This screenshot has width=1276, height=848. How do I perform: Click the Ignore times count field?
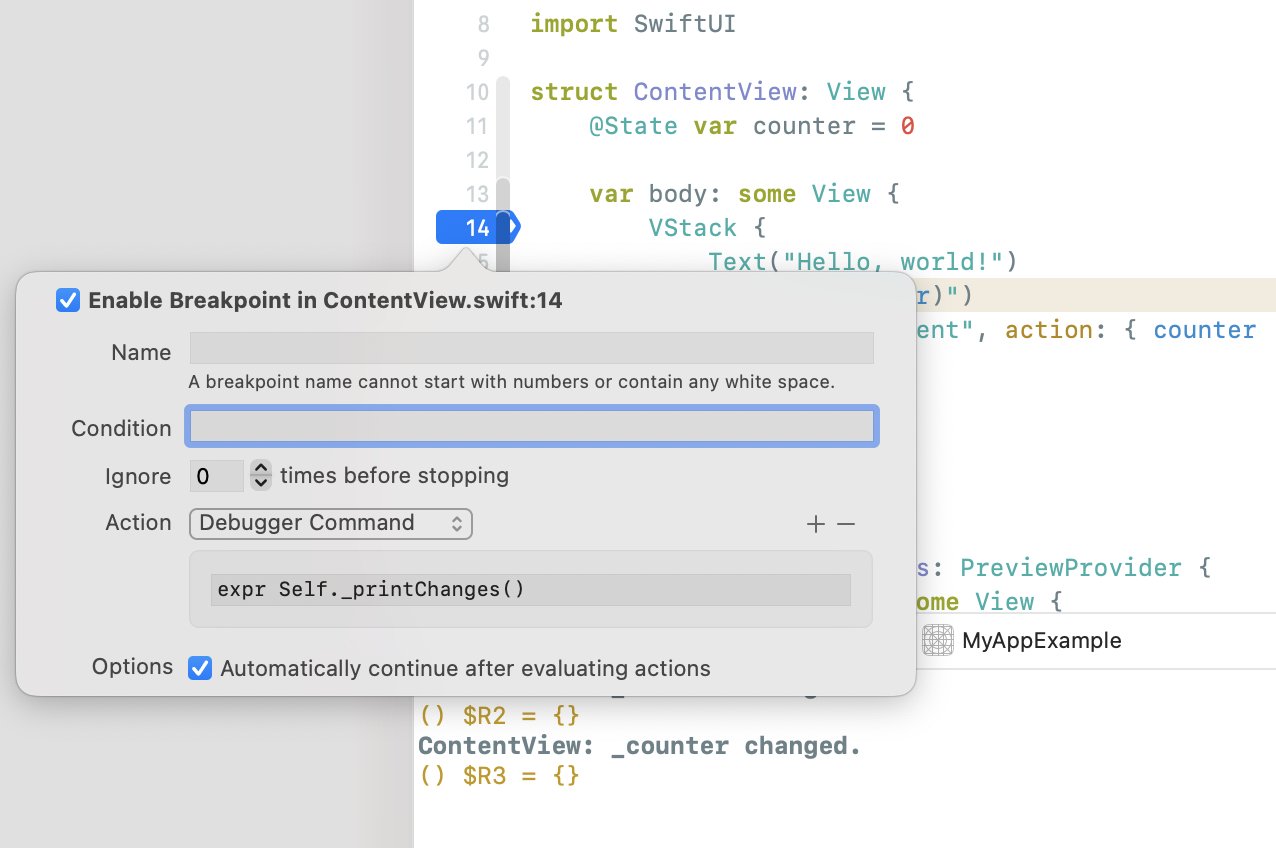click(x=216, y=476)
